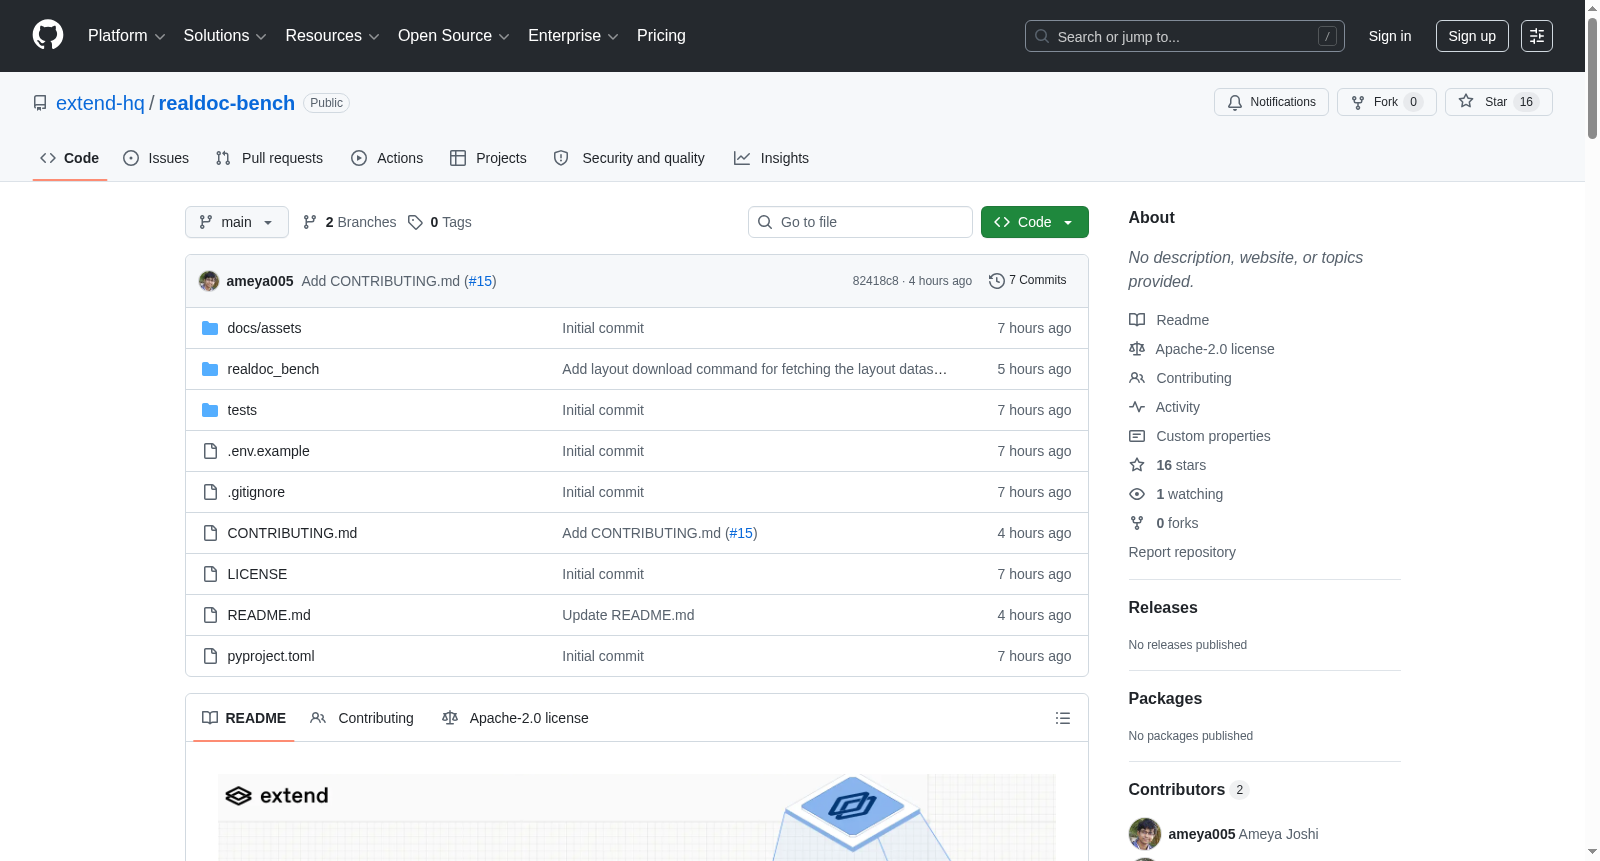The image size is (1600, 861).
Task: Open Apache-2.0 license link in About sidebar
Action: coord(1202,349)
